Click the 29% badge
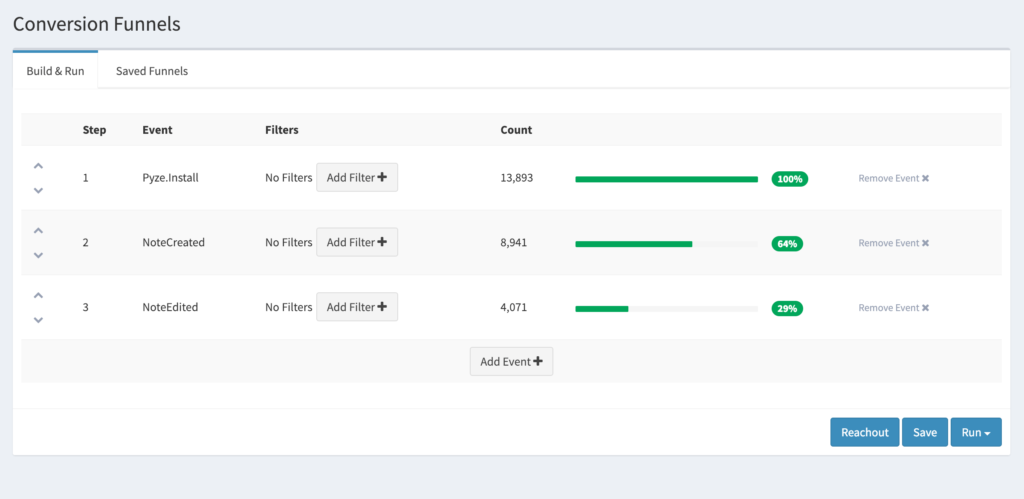The height and width of the screenshot is (499, 1024). [x=787, y=308]
